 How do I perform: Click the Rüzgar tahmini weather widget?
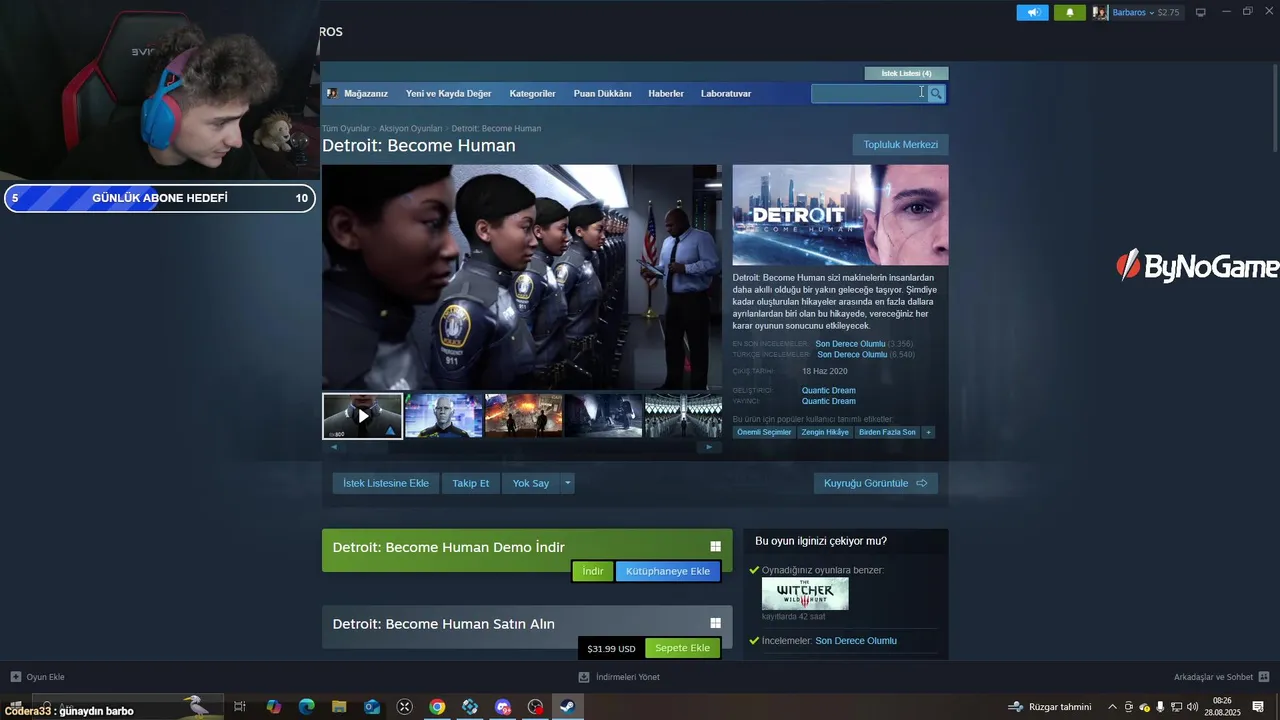click(1050, 707)
